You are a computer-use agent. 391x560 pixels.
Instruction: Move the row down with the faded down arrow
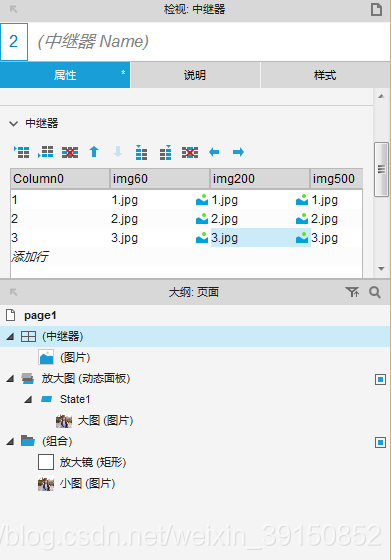pos(118,152)
